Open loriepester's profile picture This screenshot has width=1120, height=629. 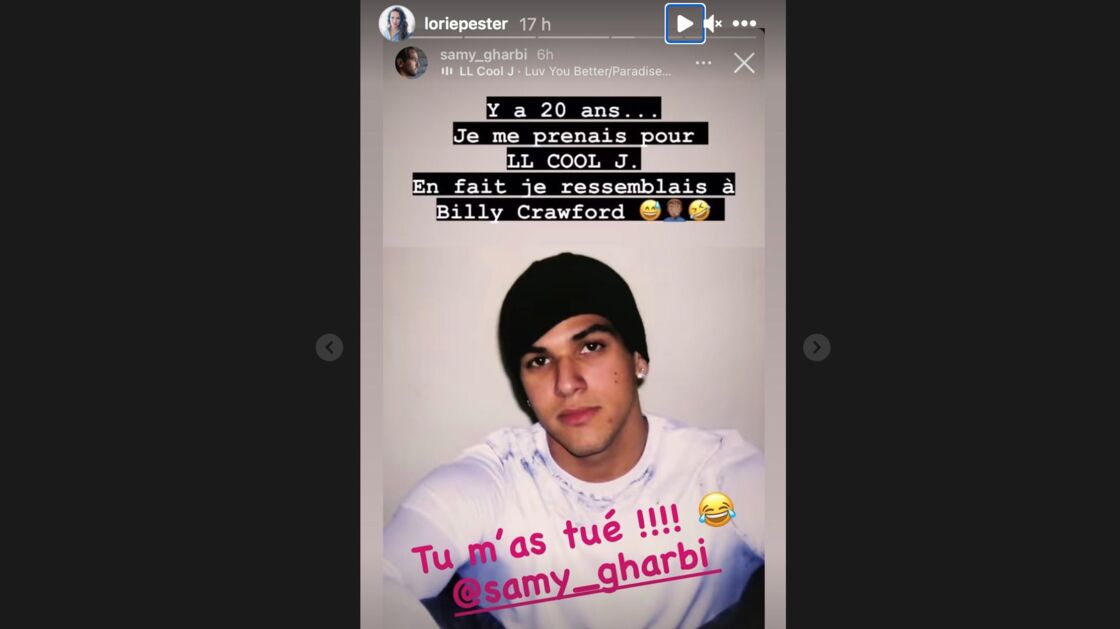pyautogui.click(x=396, y=24)
